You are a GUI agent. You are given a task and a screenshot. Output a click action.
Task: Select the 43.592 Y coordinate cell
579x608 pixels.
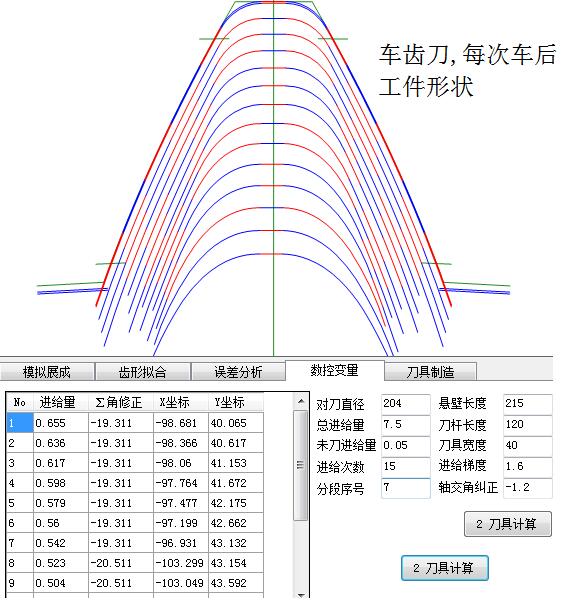point(236,583)
